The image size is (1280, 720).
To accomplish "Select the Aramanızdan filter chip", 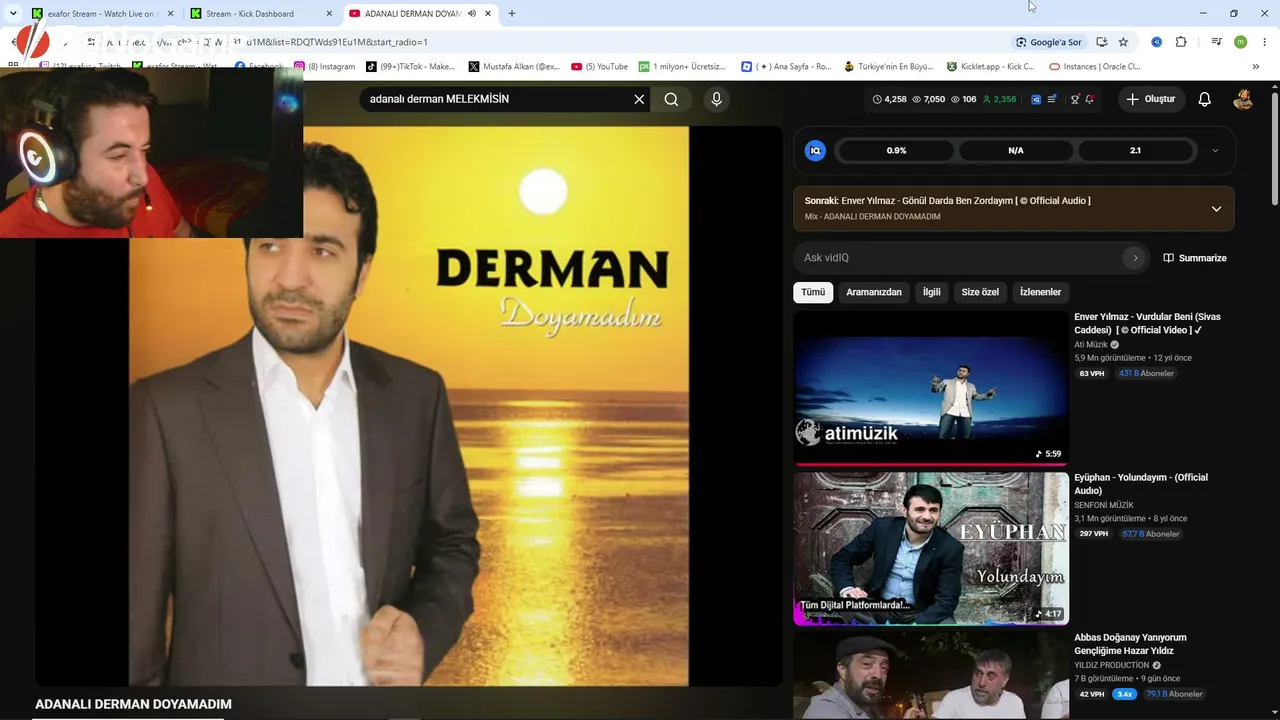I will (x=874, y=292).
